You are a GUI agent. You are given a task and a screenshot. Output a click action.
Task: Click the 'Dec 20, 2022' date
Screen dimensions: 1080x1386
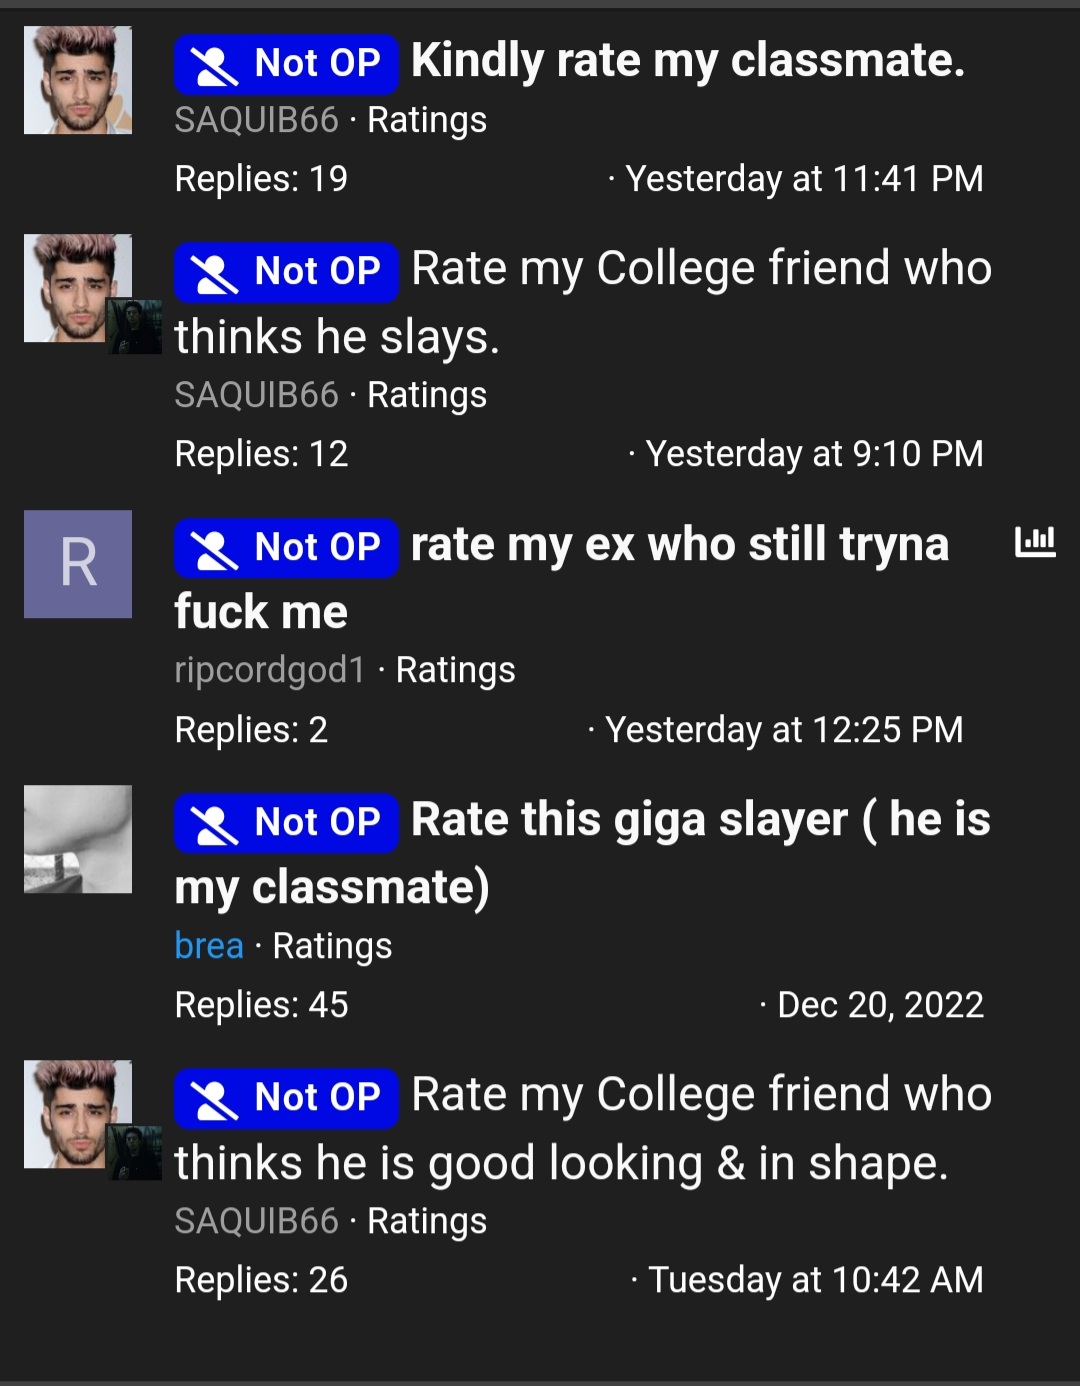(x=880, y=1004)
